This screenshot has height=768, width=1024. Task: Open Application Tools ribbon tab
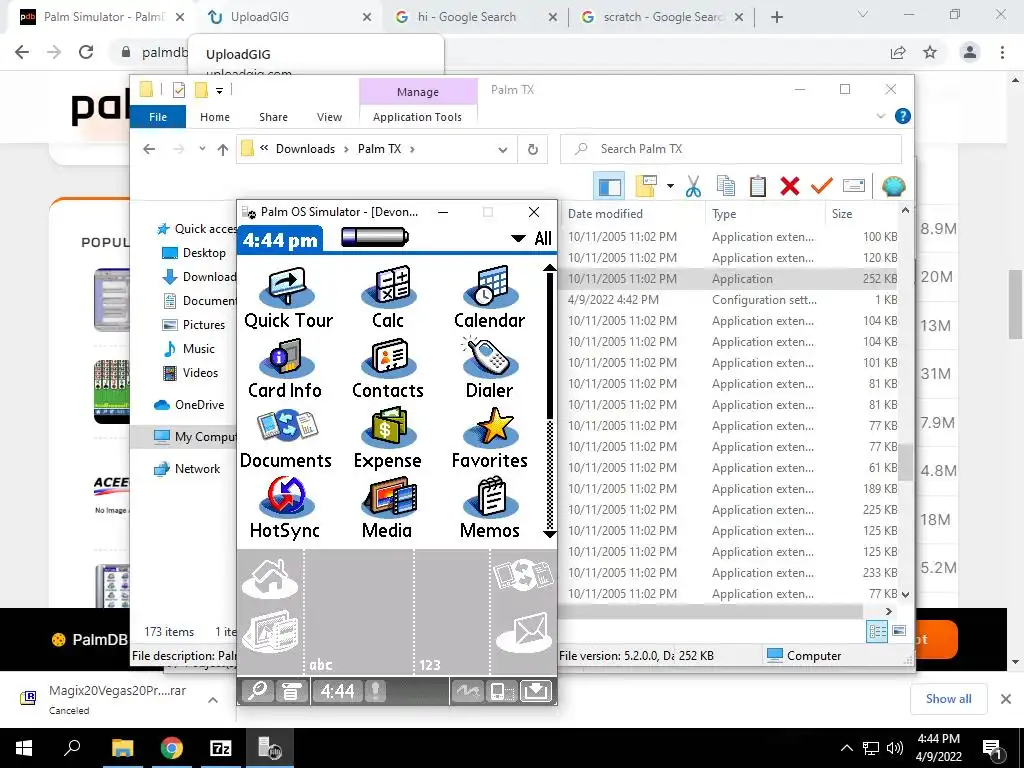(x=417, y=117)
